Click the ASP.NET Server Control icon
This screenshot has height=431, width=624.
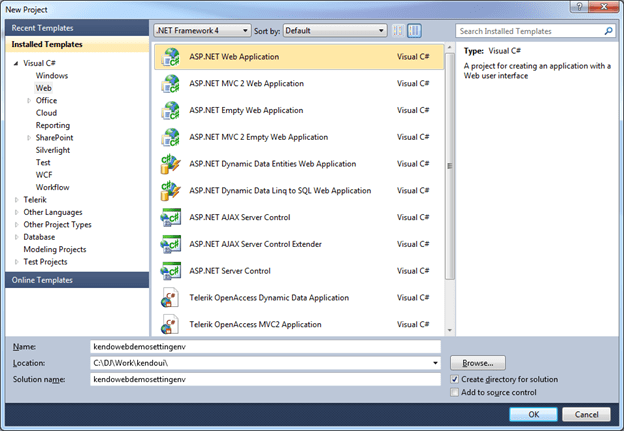tap(170, 270)
